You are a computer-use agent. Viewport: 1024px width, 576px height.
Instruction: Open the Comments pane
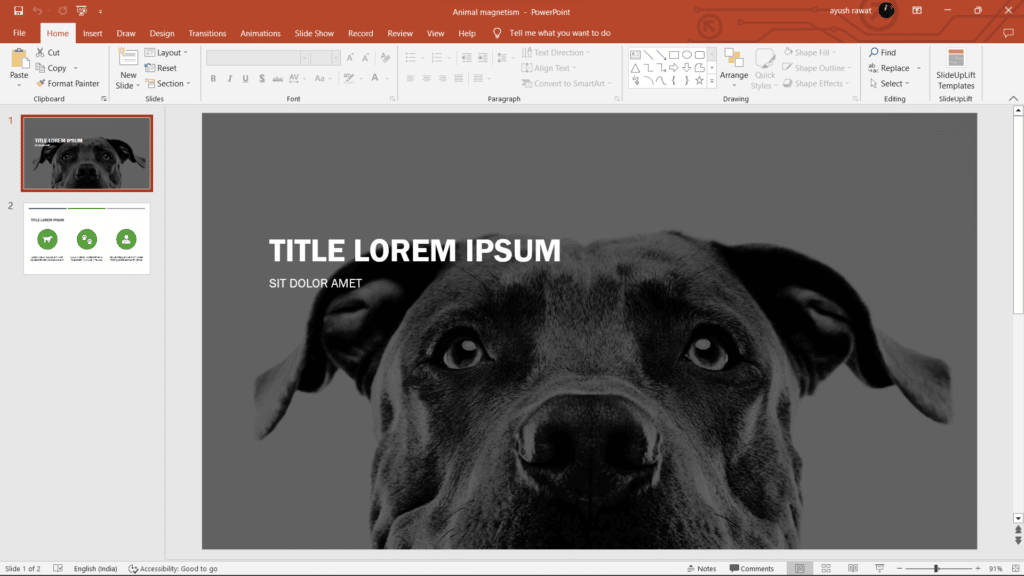click(752, 567)
